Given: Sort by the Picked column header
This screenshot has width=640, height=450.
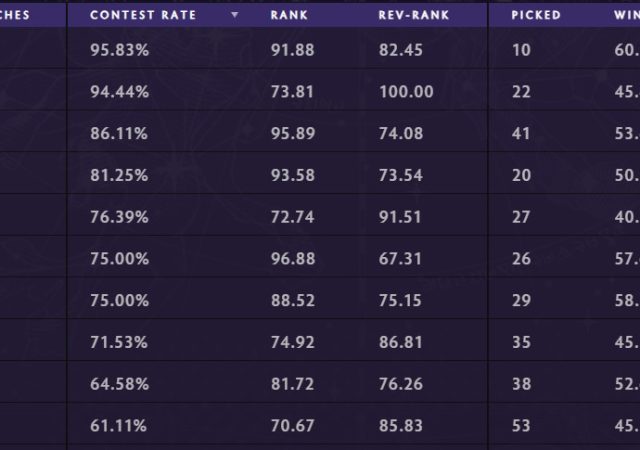Looking at the screenshot, I should click(x=535, y=16).
